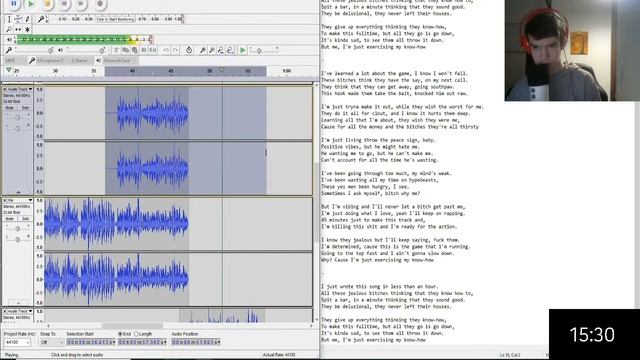Click the 'Click to Start Monitoring' recording meter
The height and width of the screenshot is (360, 640).
click(115, 19)
